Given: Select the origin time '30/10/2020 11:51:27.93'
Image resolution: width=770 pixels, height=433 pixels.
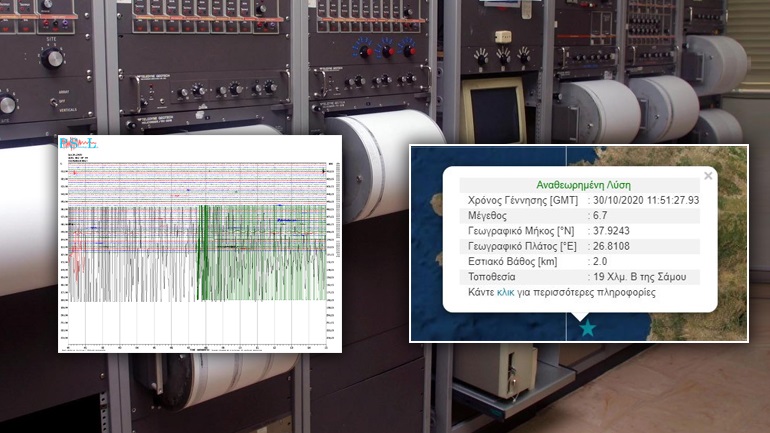Looking at the screenshot, I should point(646,200).
